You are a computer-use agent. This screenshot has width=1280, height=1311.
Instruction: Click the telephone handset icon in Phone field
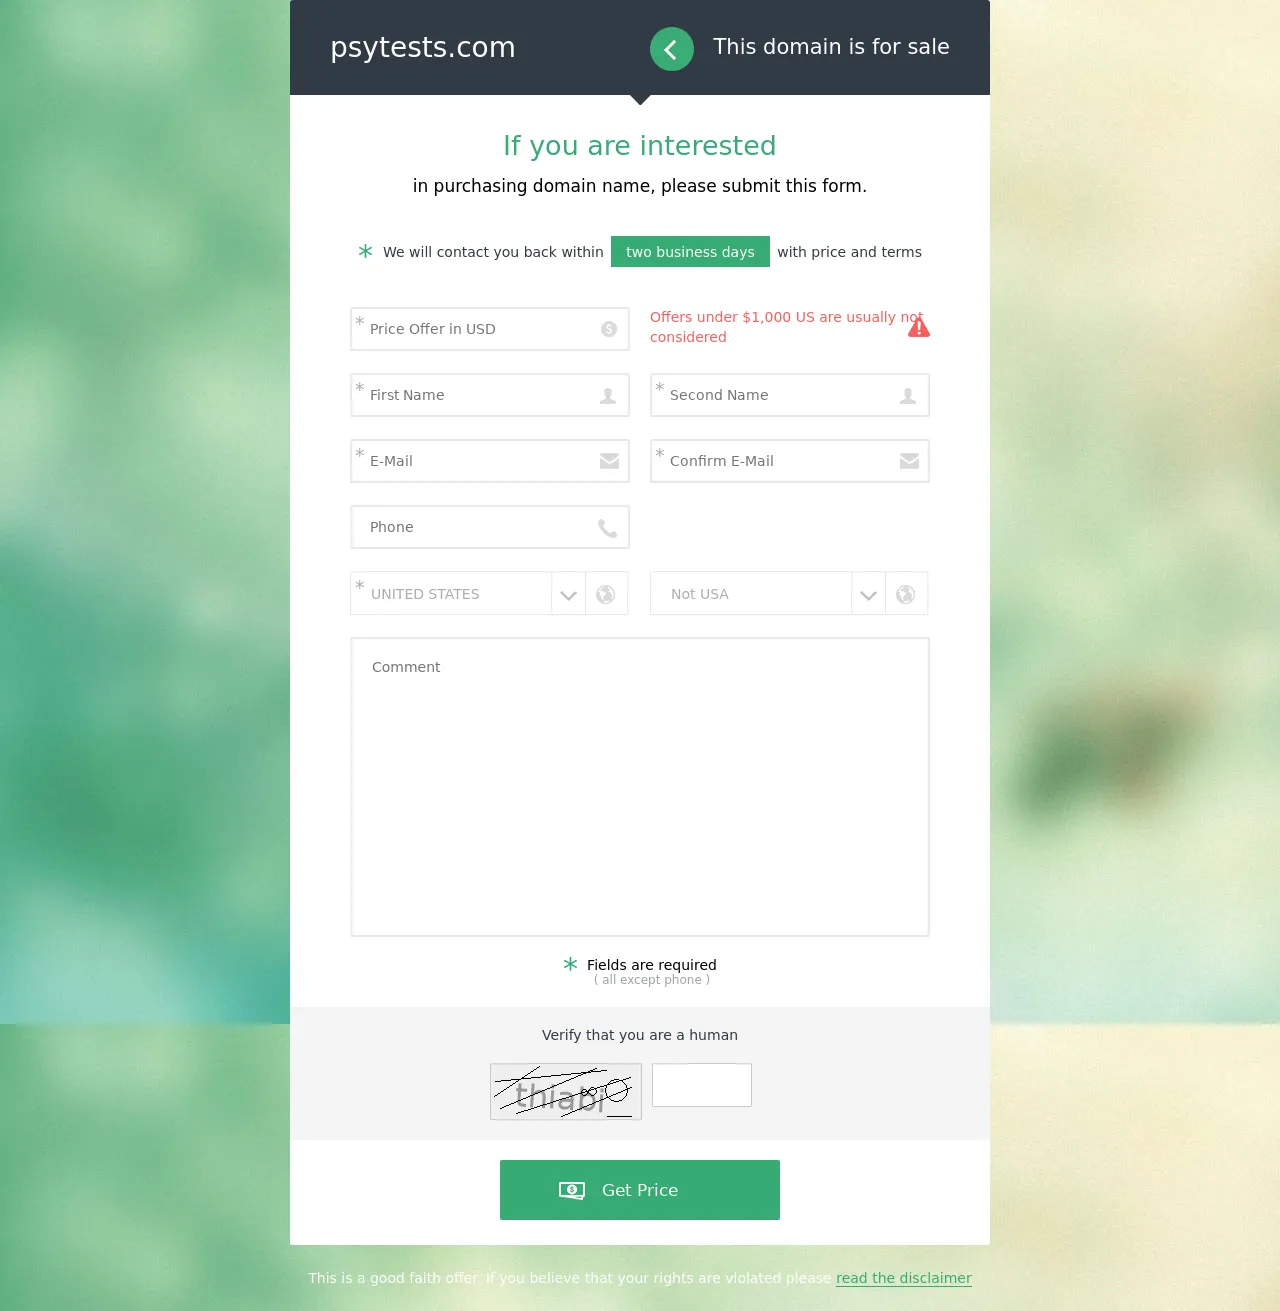pyautogui.click(x=607, y=528)
